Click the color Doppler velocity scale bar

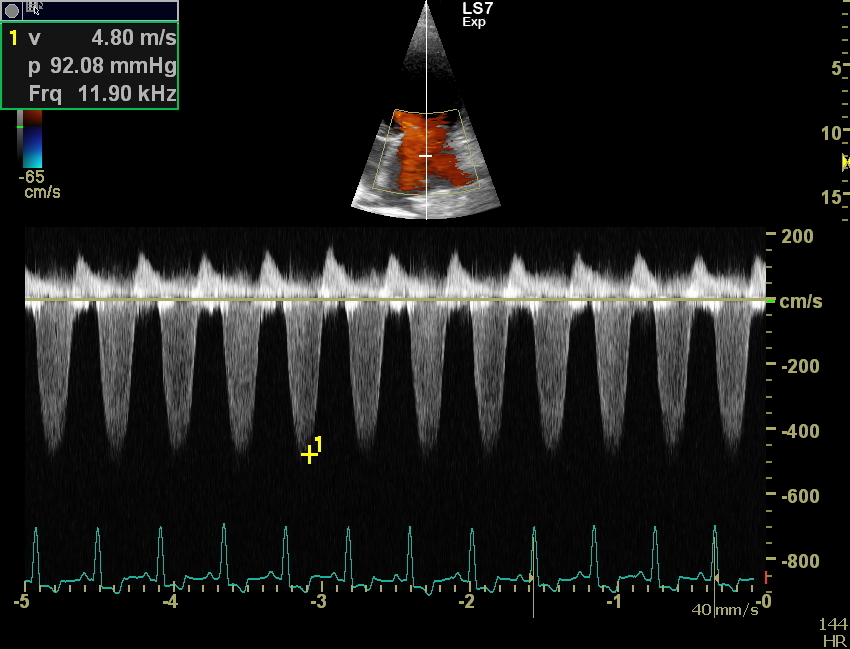(x=33, y=139)
